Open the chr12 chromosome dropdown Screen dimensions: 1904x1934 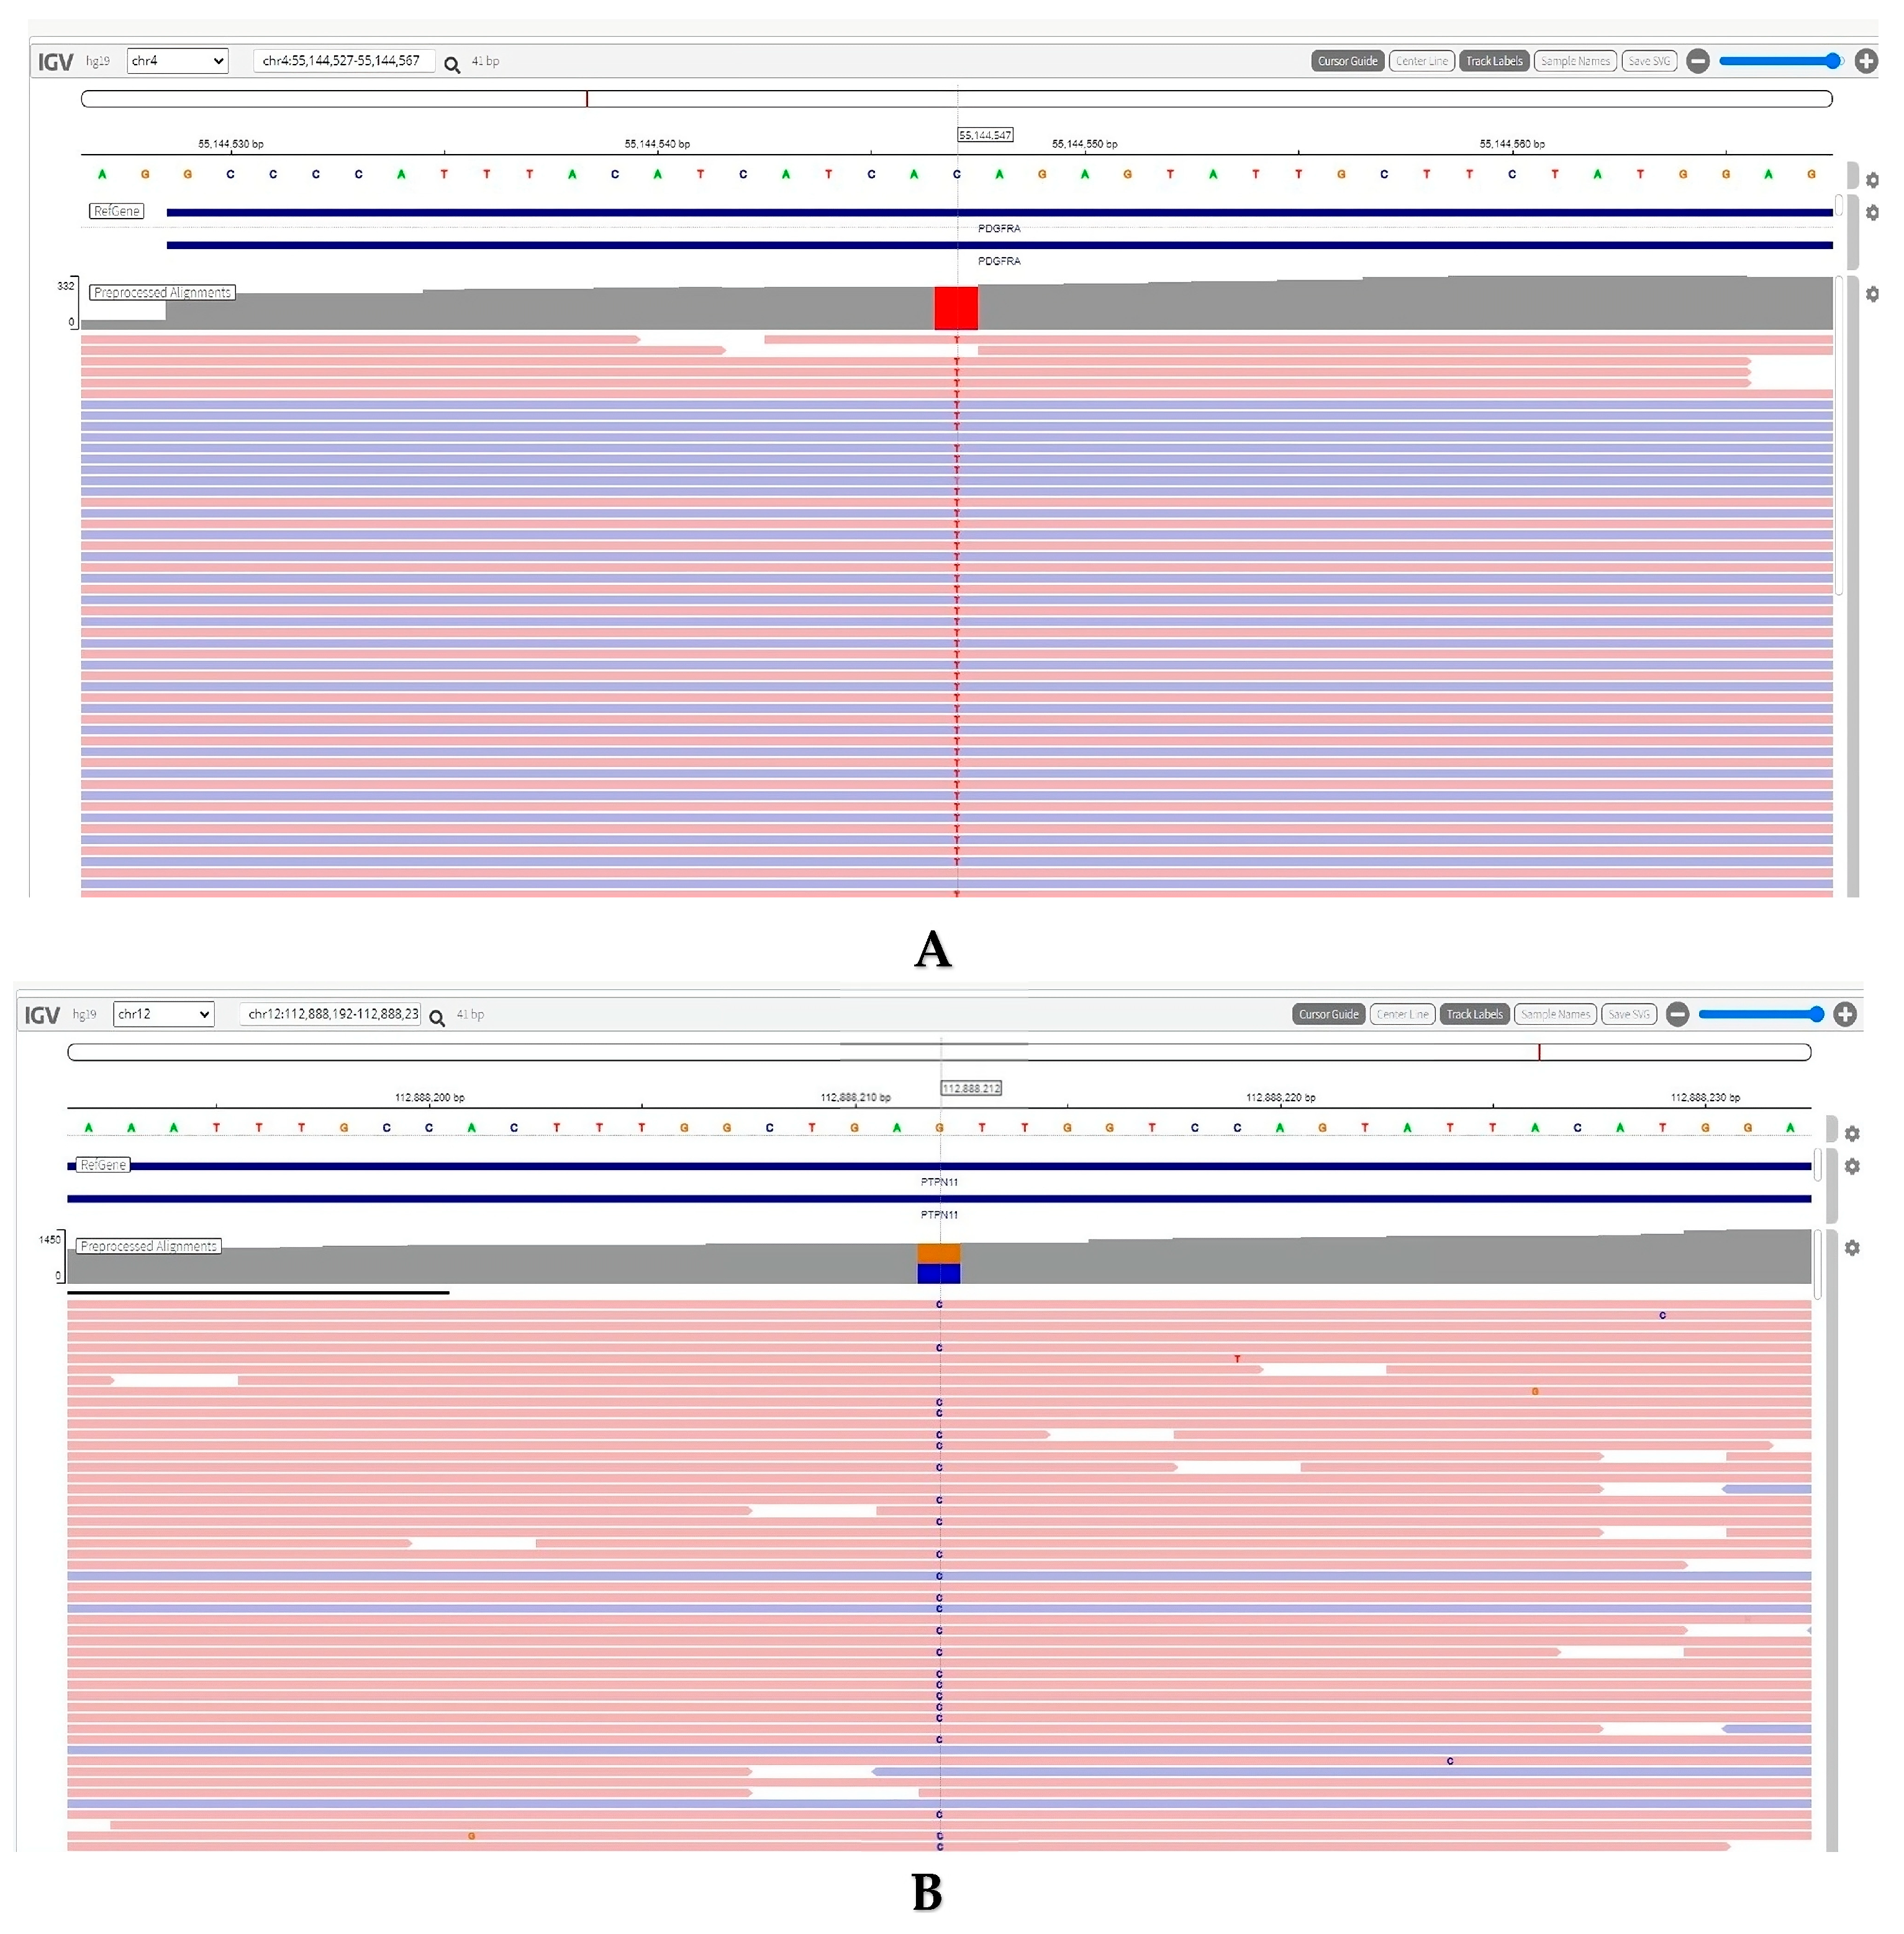[x=163, y=1014]
